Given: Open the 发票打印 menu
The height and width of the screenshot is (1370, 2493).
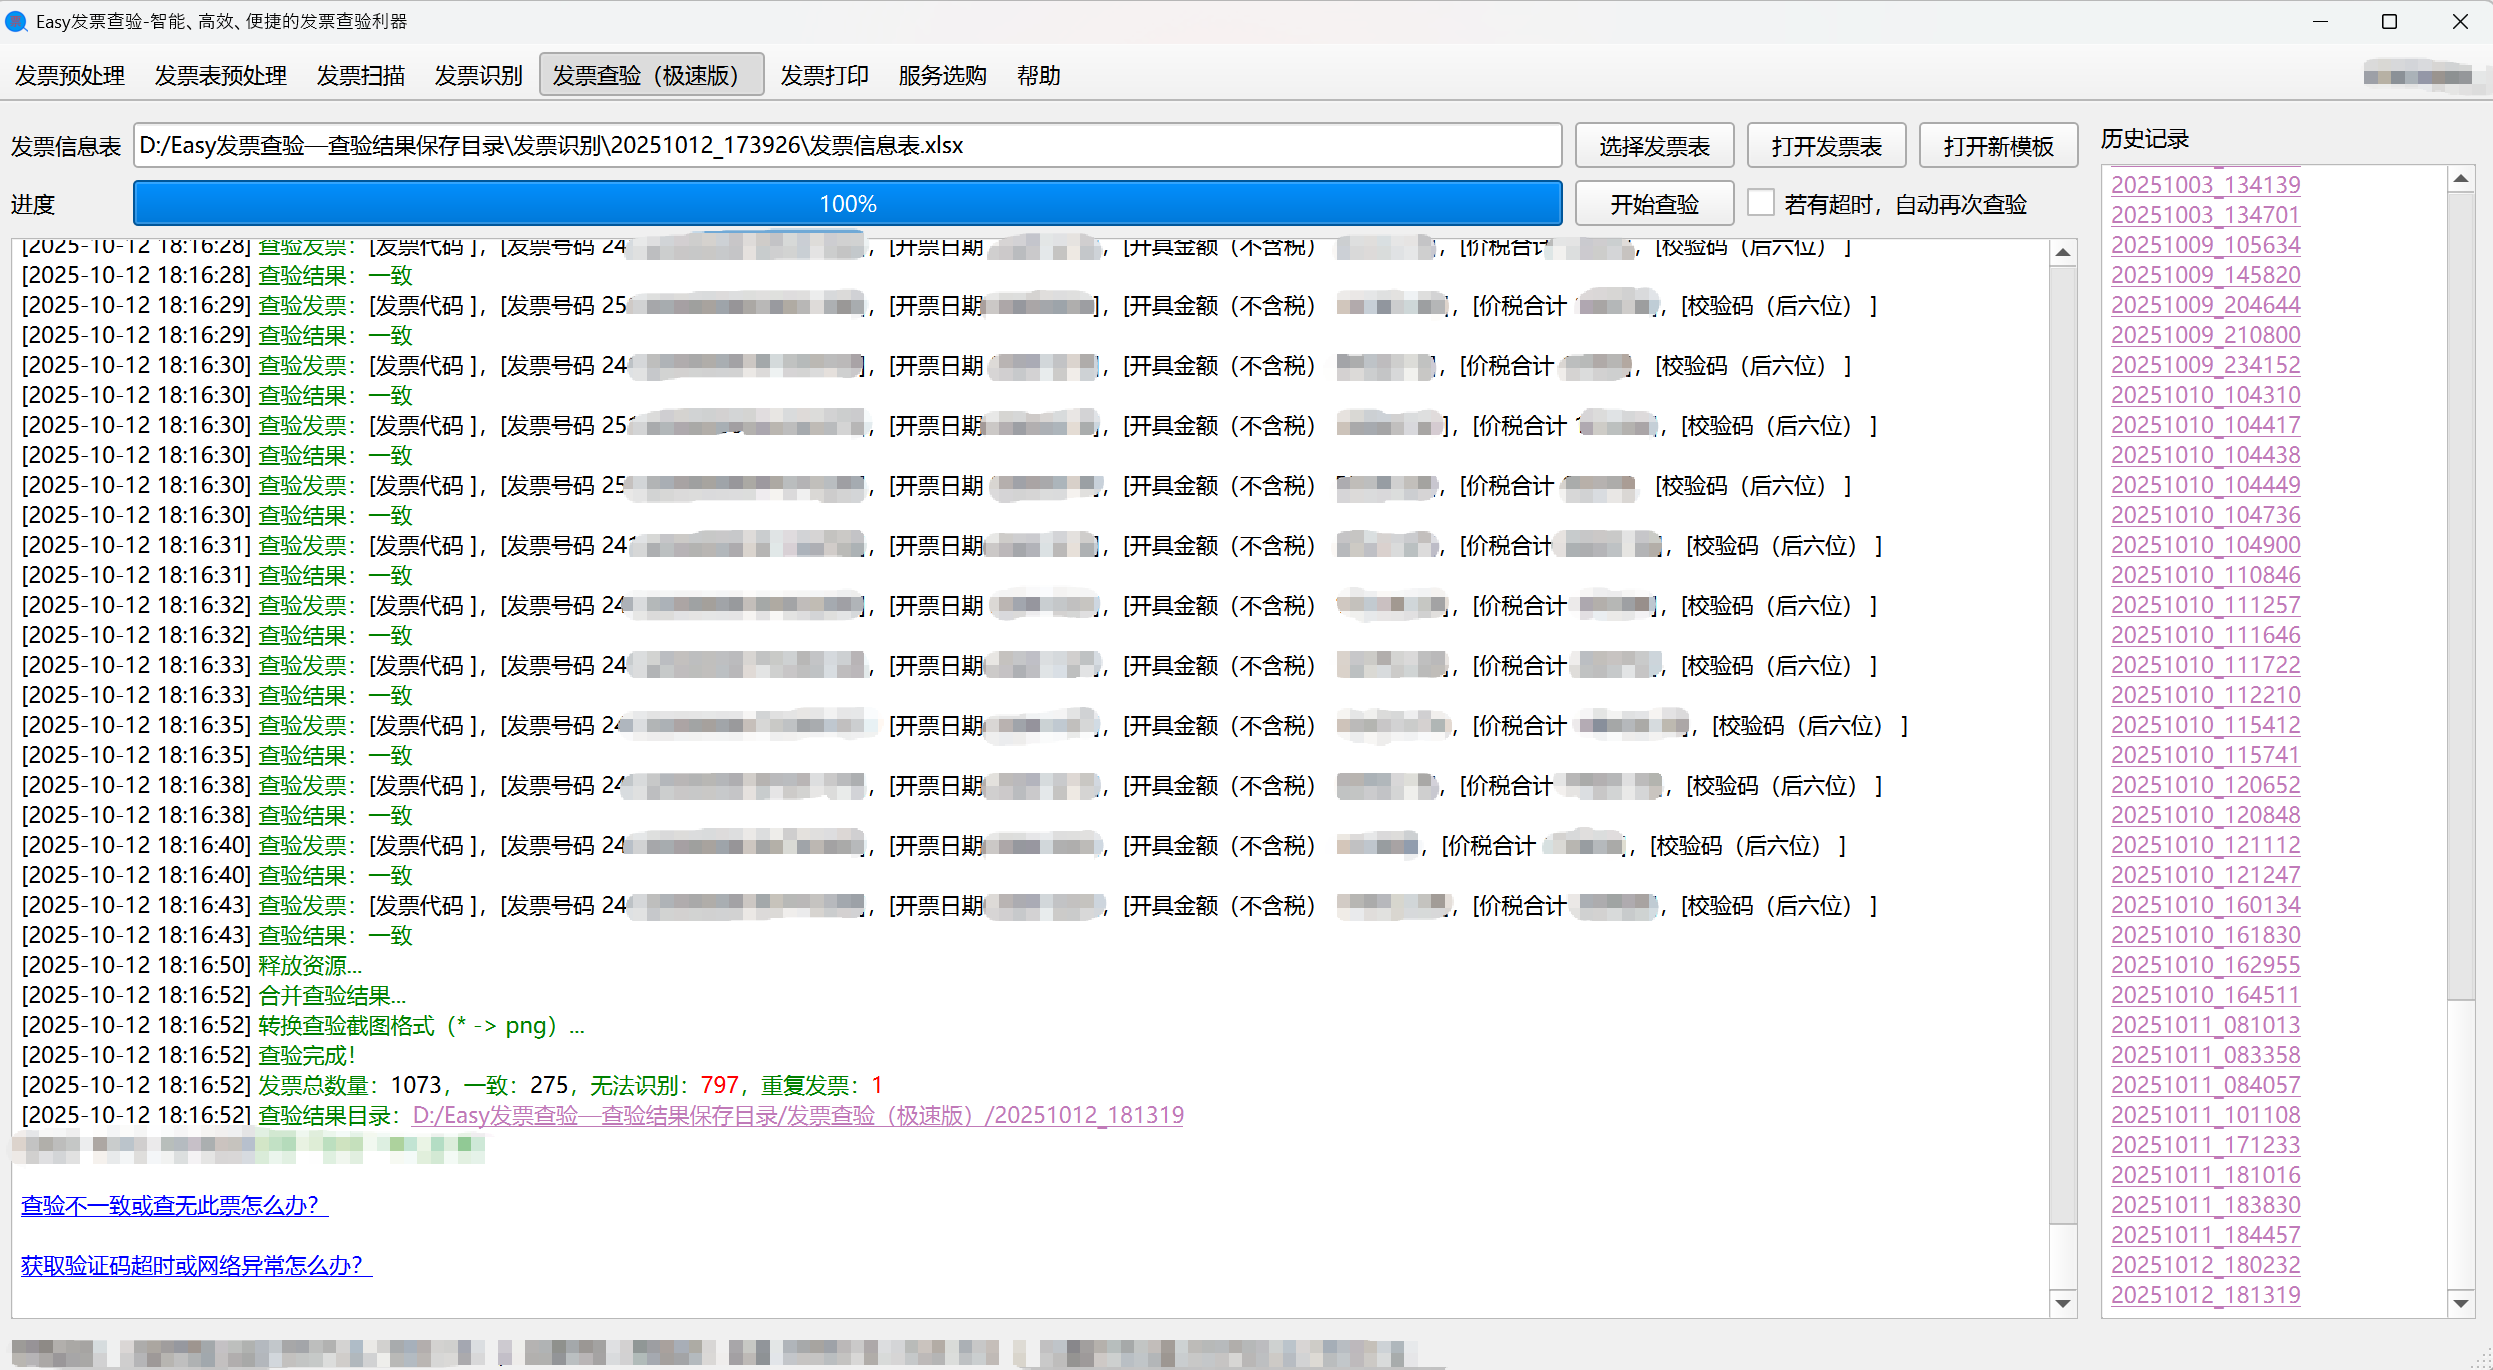Looking at the screenshot, I should pos(824,75).
